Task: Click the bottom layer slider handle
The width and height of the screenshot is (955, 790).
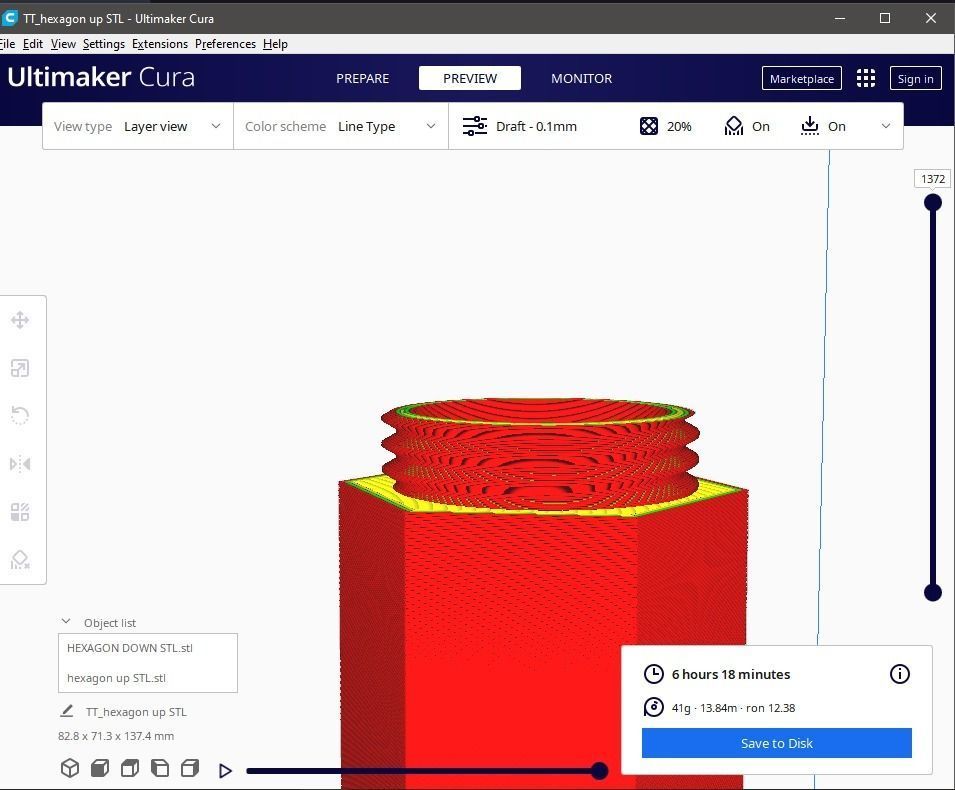Action: pyautogui.click(x=932, y=592)
